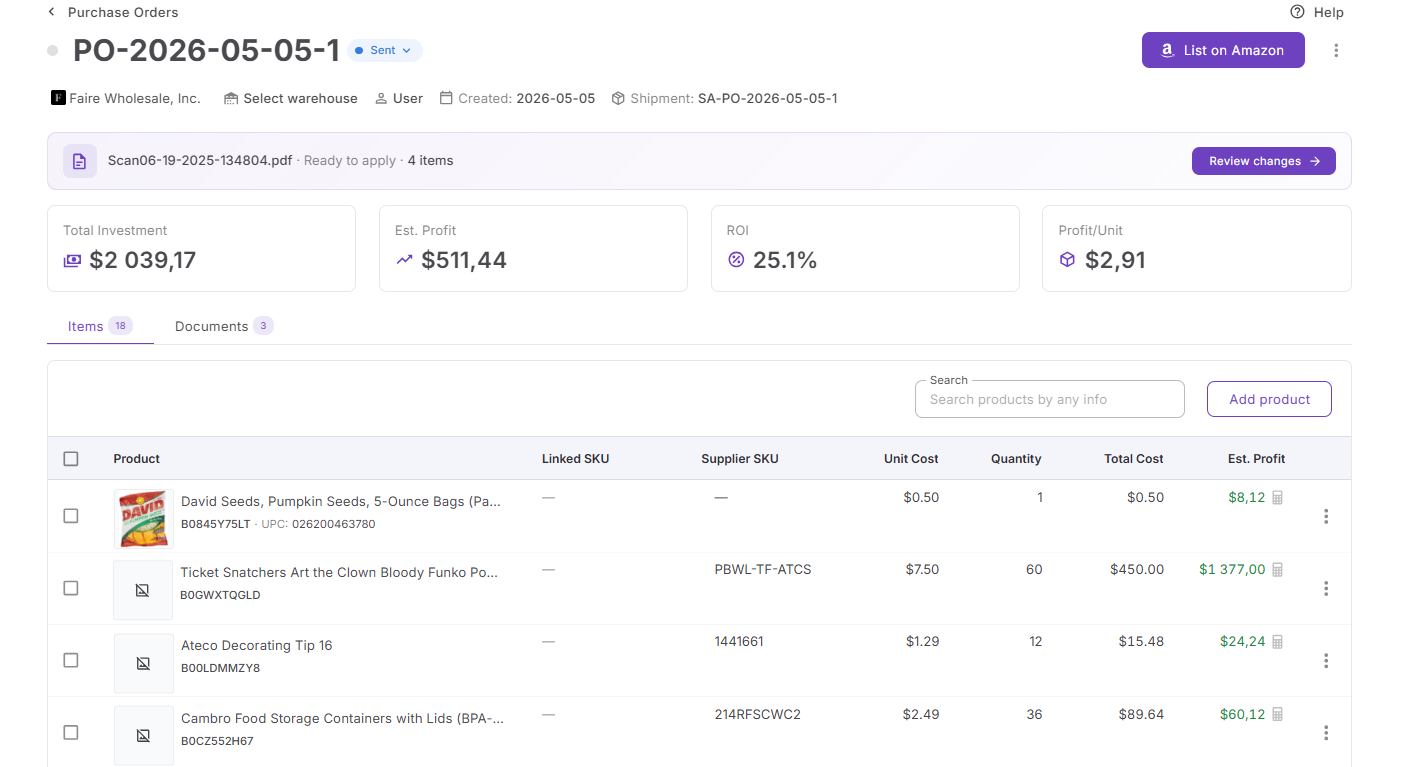Click the Review changes button
This screenshot has width=1418, height=767.
pos(1264,161)
